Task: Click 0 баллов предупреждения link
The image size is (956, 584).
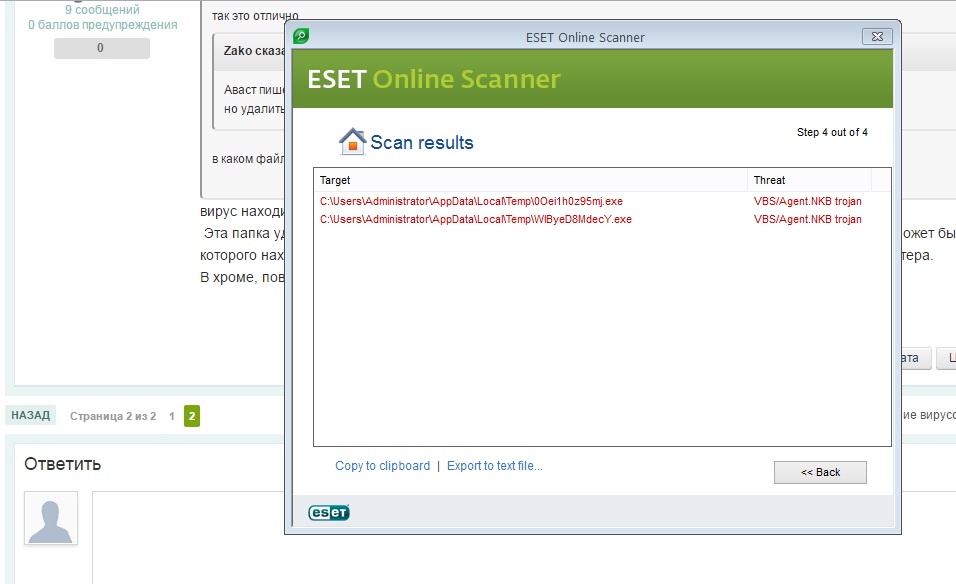Action: coord(102,25)
